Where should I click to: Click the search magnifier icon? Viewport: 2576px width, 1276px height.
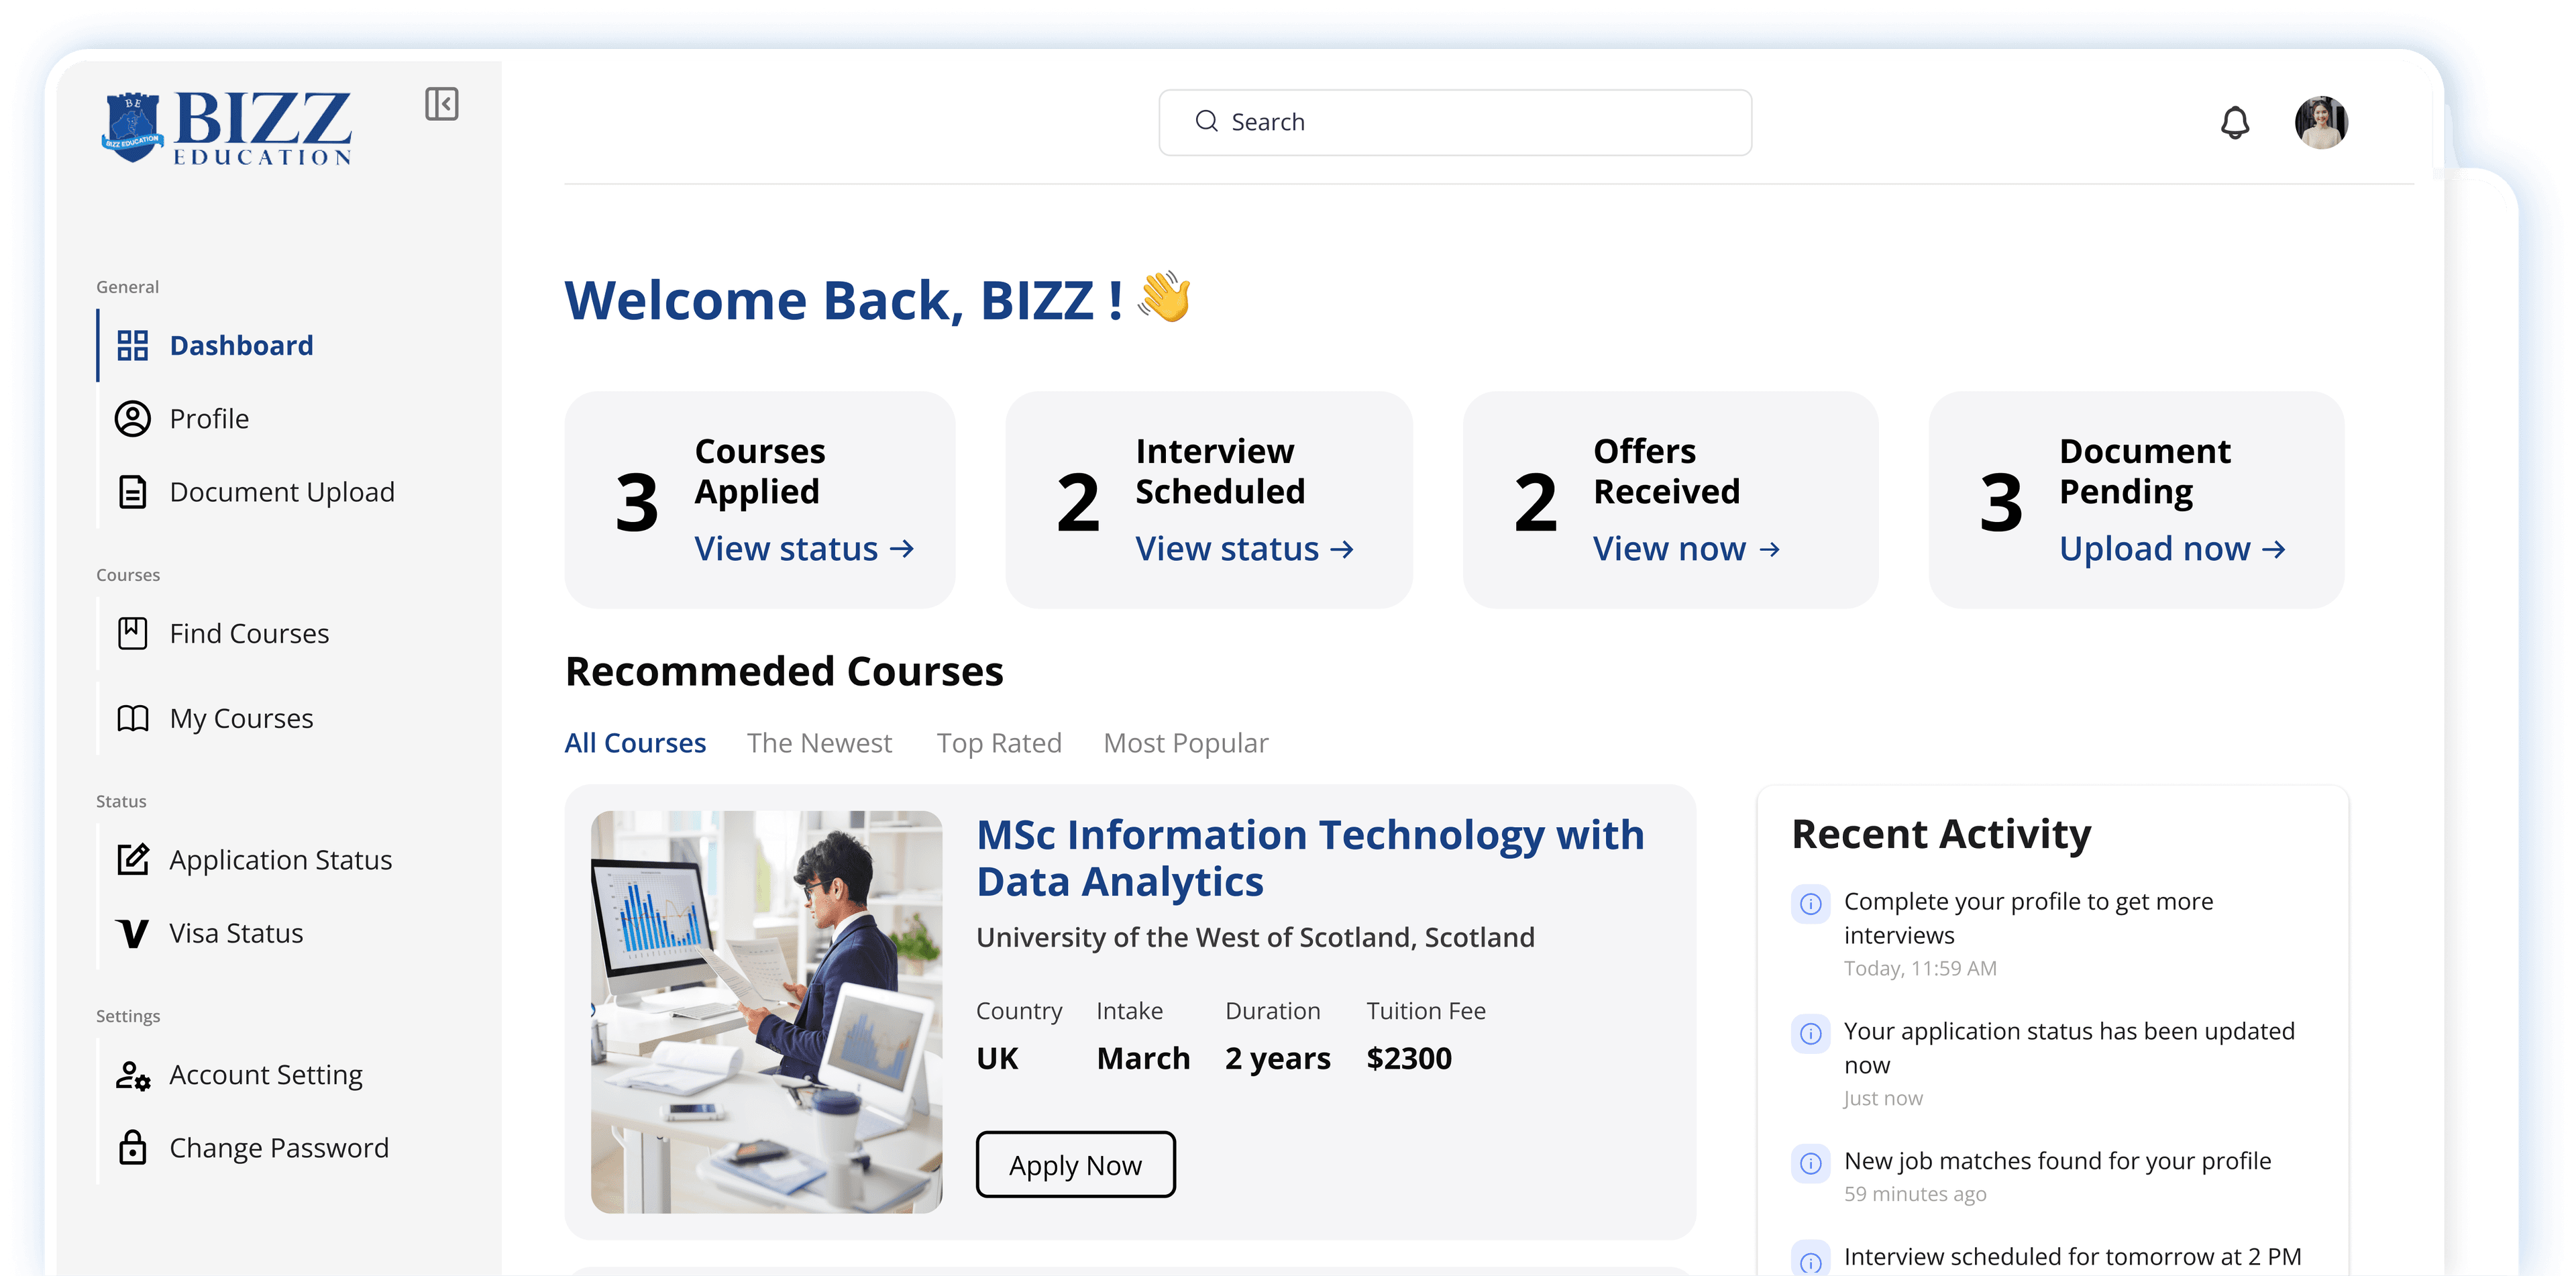pos(1207,121)
